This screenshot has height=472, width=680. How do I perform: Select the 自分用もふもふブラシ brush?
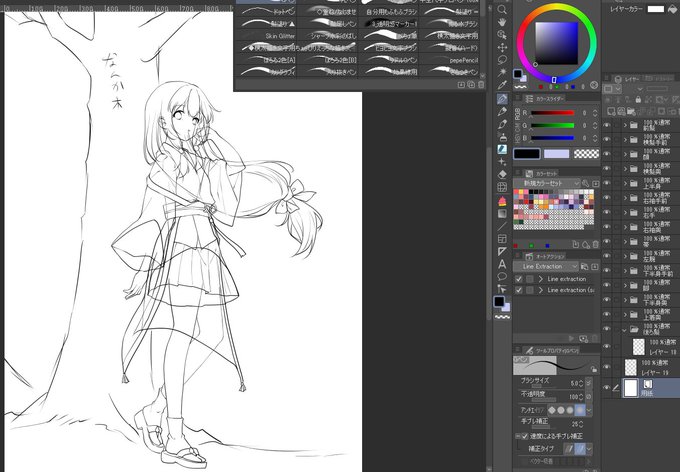pos(388,12)
